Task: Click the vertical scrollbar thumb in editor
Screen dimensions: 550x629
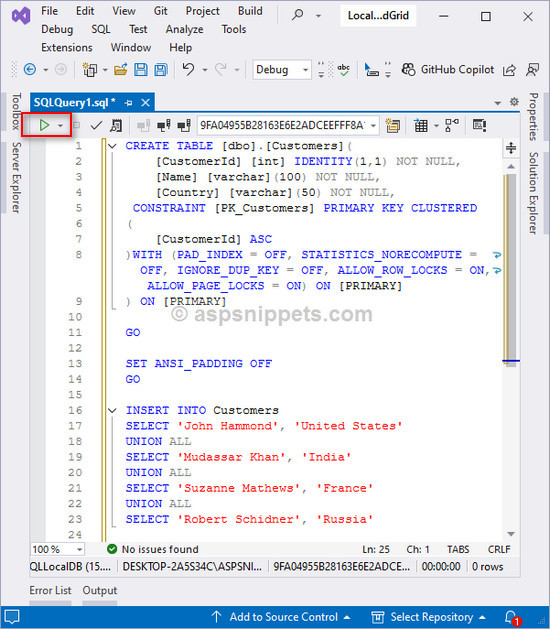Action: coord(511,269)
